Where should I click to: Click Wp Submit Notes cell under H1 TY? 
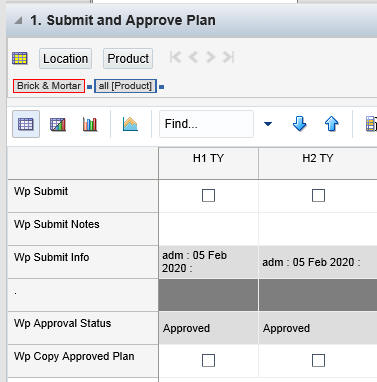208,229
